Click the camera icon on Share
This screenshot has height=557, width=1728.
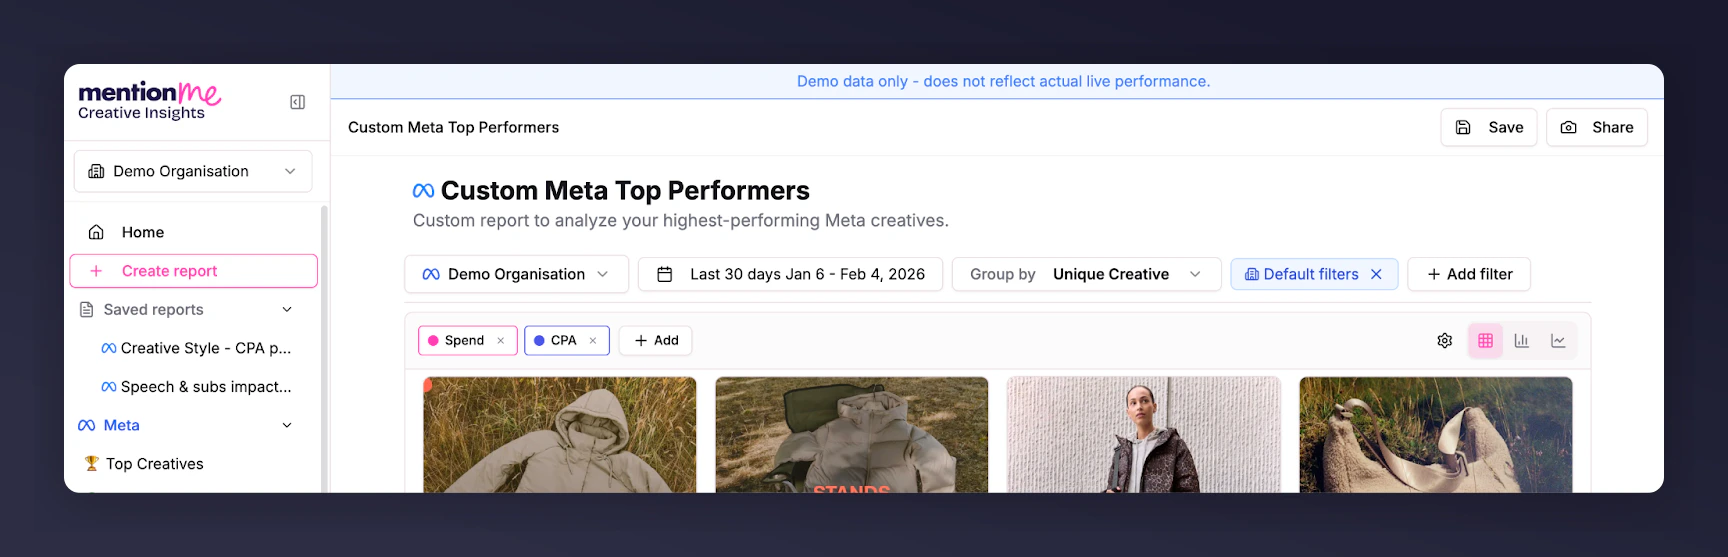point(1569,127)
